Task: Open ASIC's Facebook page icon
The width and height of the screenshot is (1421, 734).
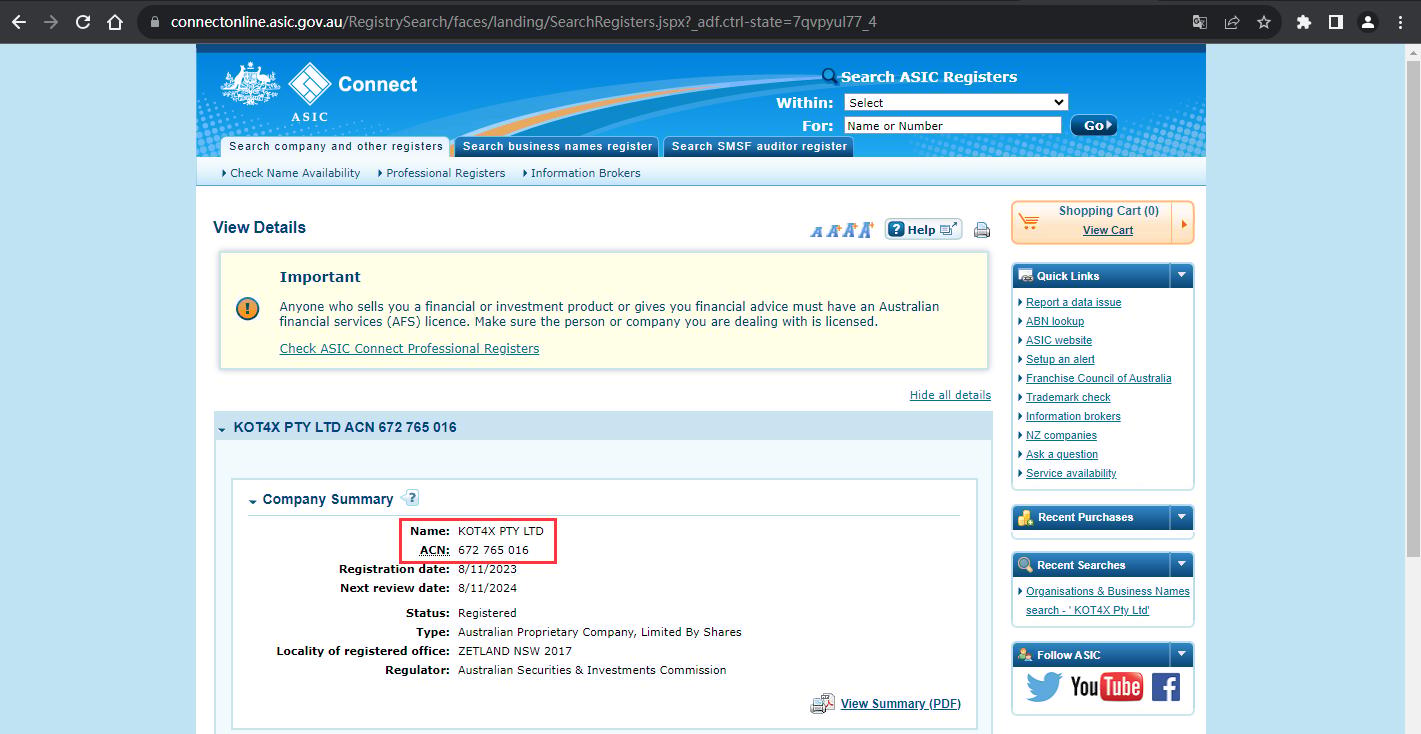Action: pos(1166,687)
